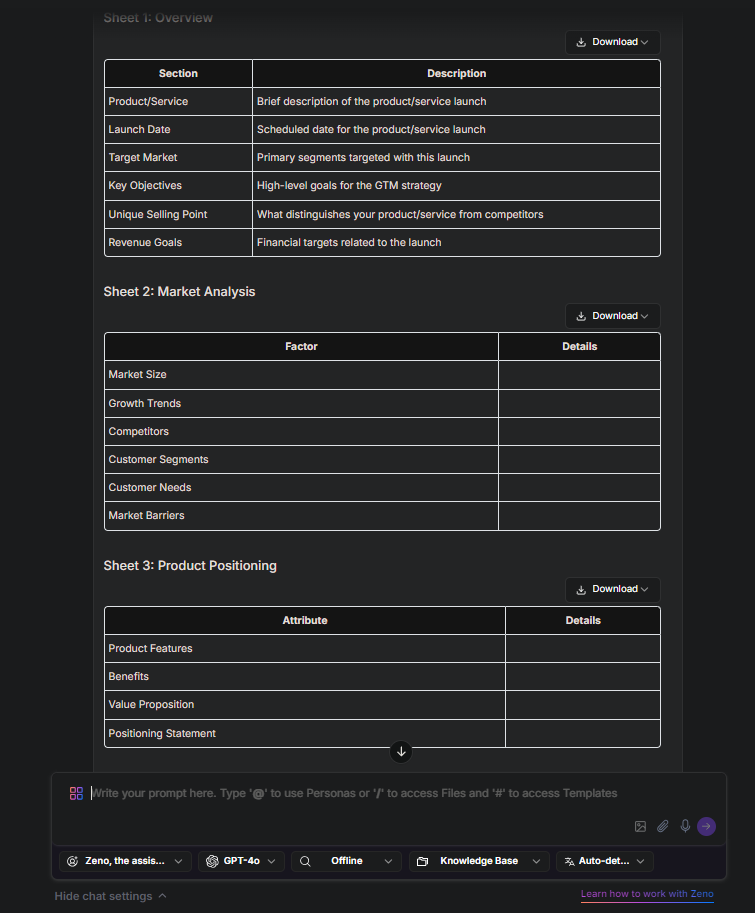Click the folder icon beside Knowledge Base
755x913 pixels.
point(423,861)
